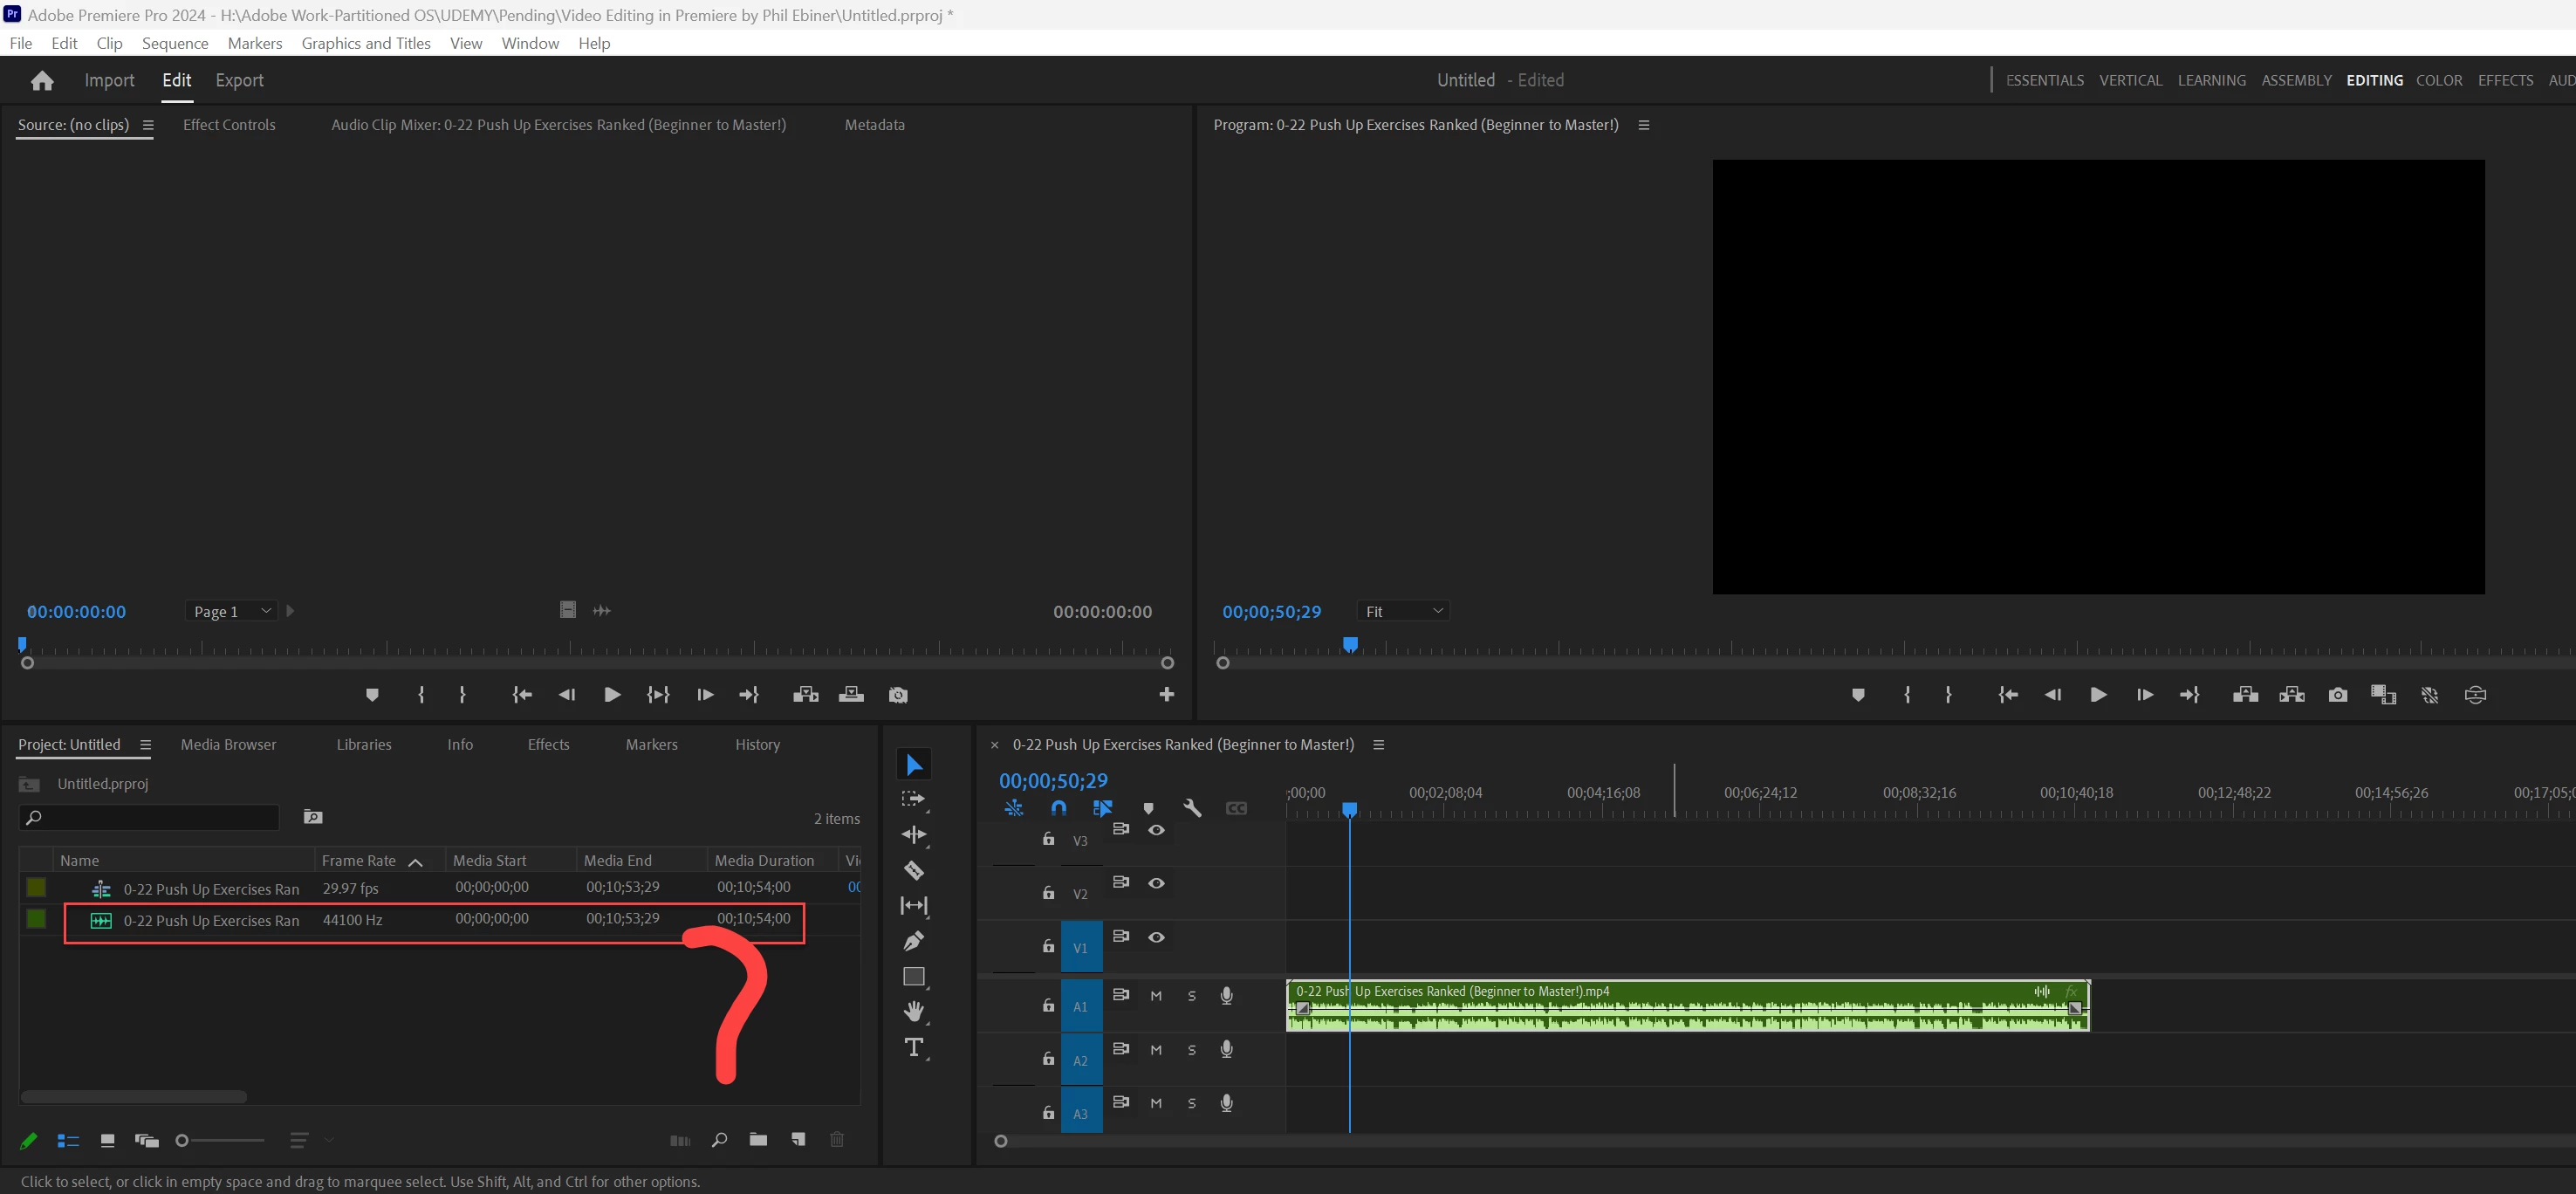The height and width of the screenshot is (1194, 2576).
Task: Select the Hand tool
Action: (913, 1011)
